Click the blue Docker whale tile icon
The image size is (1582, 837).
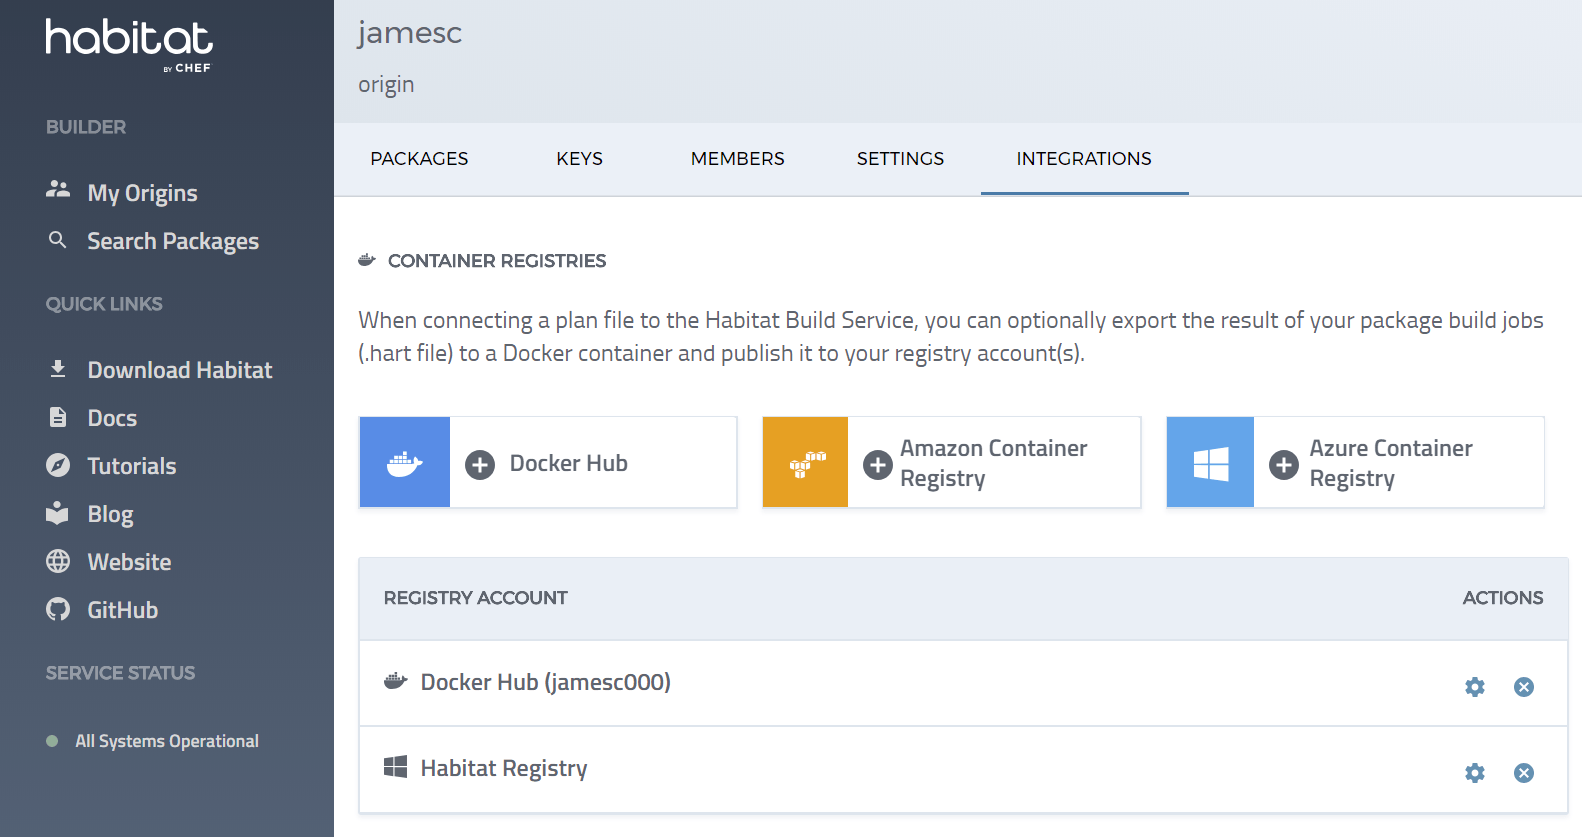405,463
